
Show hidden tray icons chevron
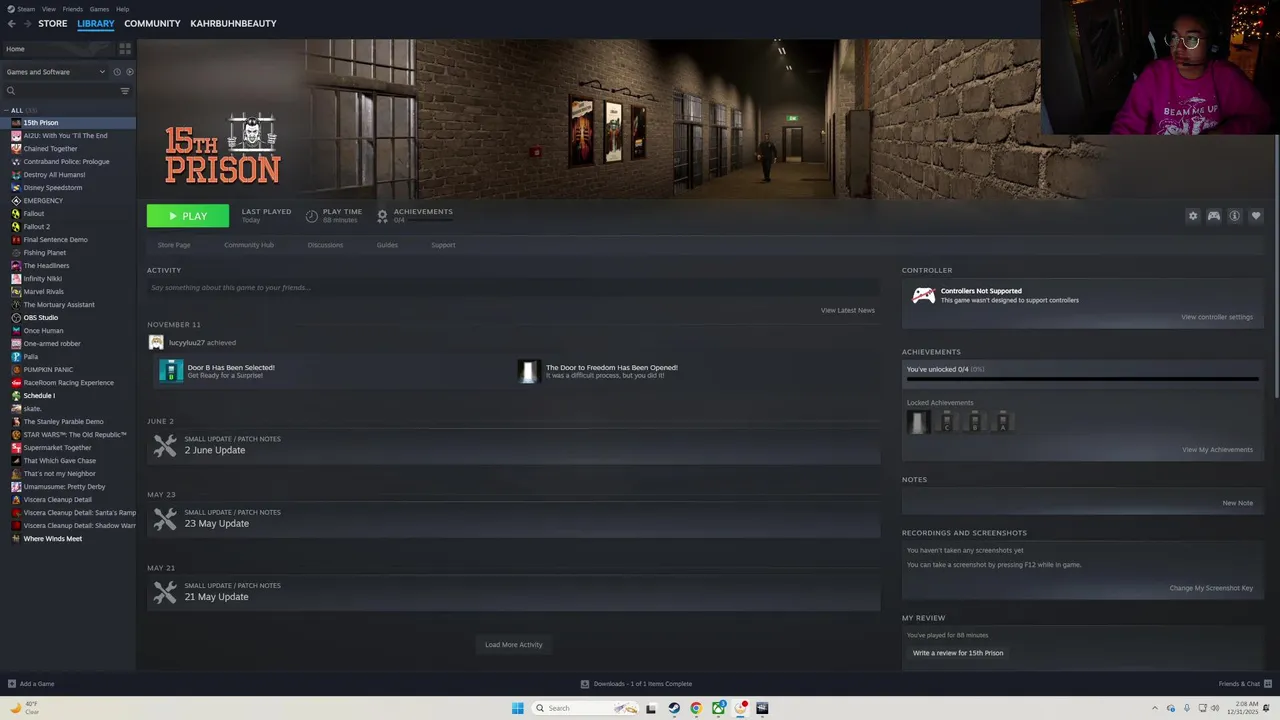click(1154, 708)
